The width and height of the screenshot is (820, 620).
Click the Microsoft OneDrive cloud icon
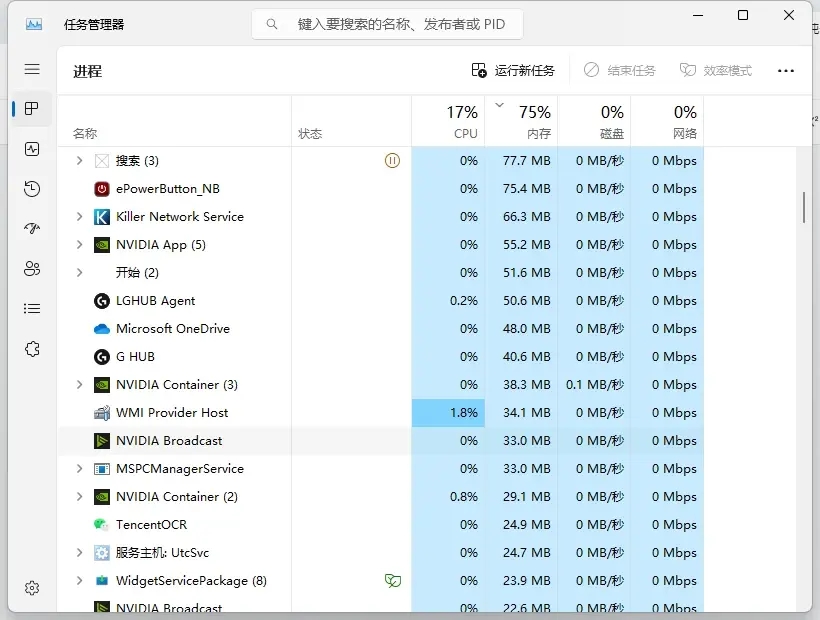(x=101, y=329)
